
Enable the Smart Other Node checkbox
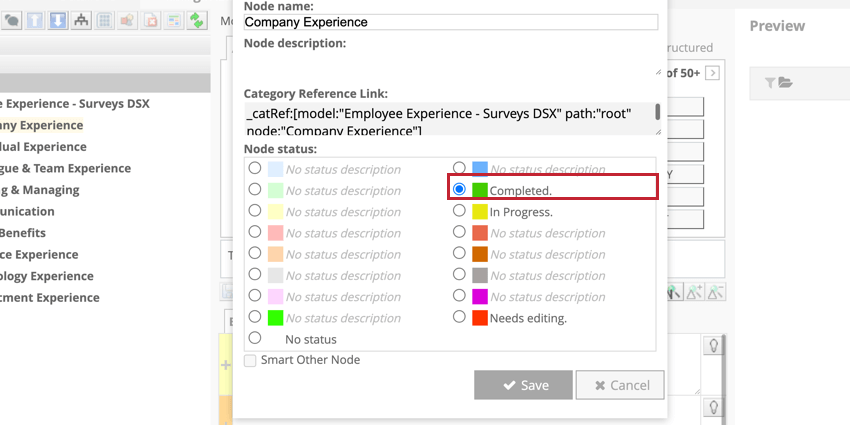(x=250, y=360)
